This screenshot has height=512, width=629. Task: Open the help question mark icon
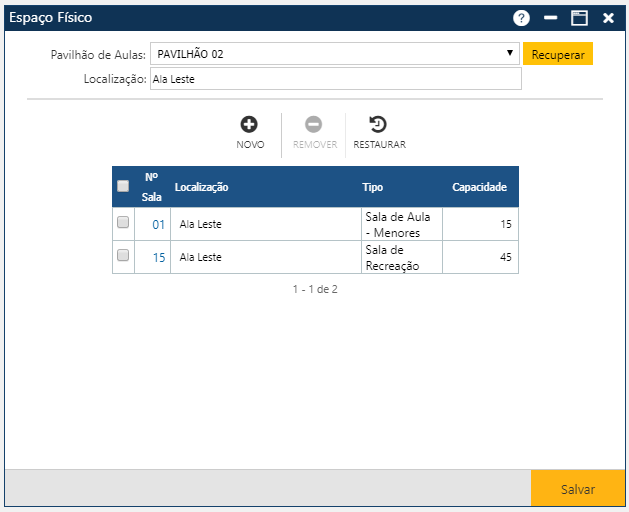(521, 18)
